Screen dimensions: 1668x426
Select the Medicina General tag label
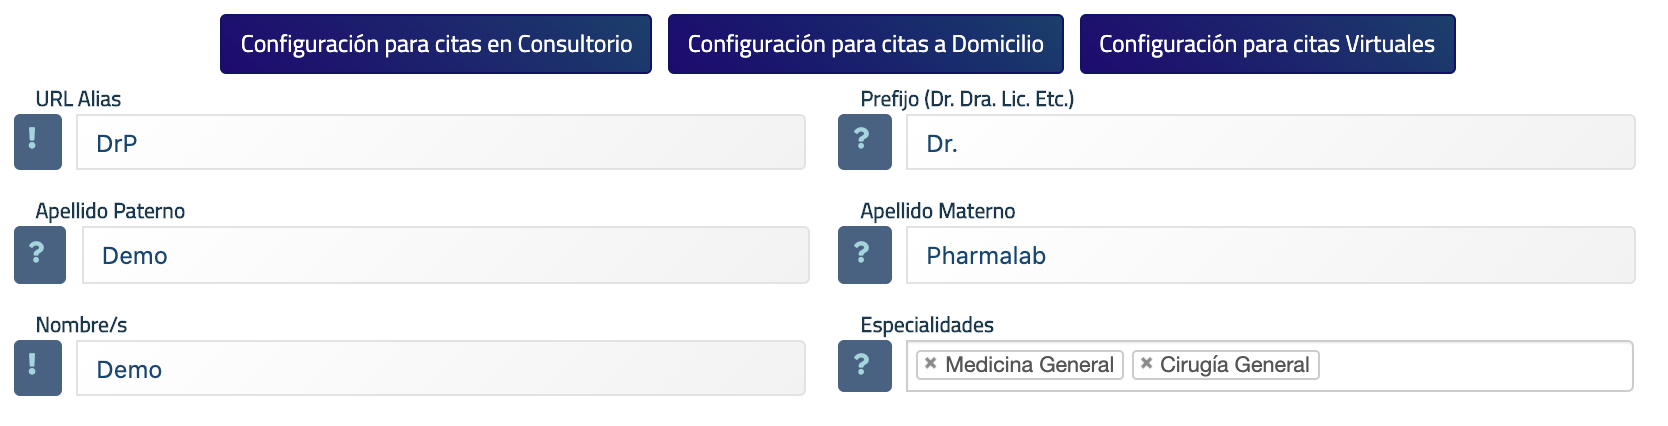(x=1029, y=365)
